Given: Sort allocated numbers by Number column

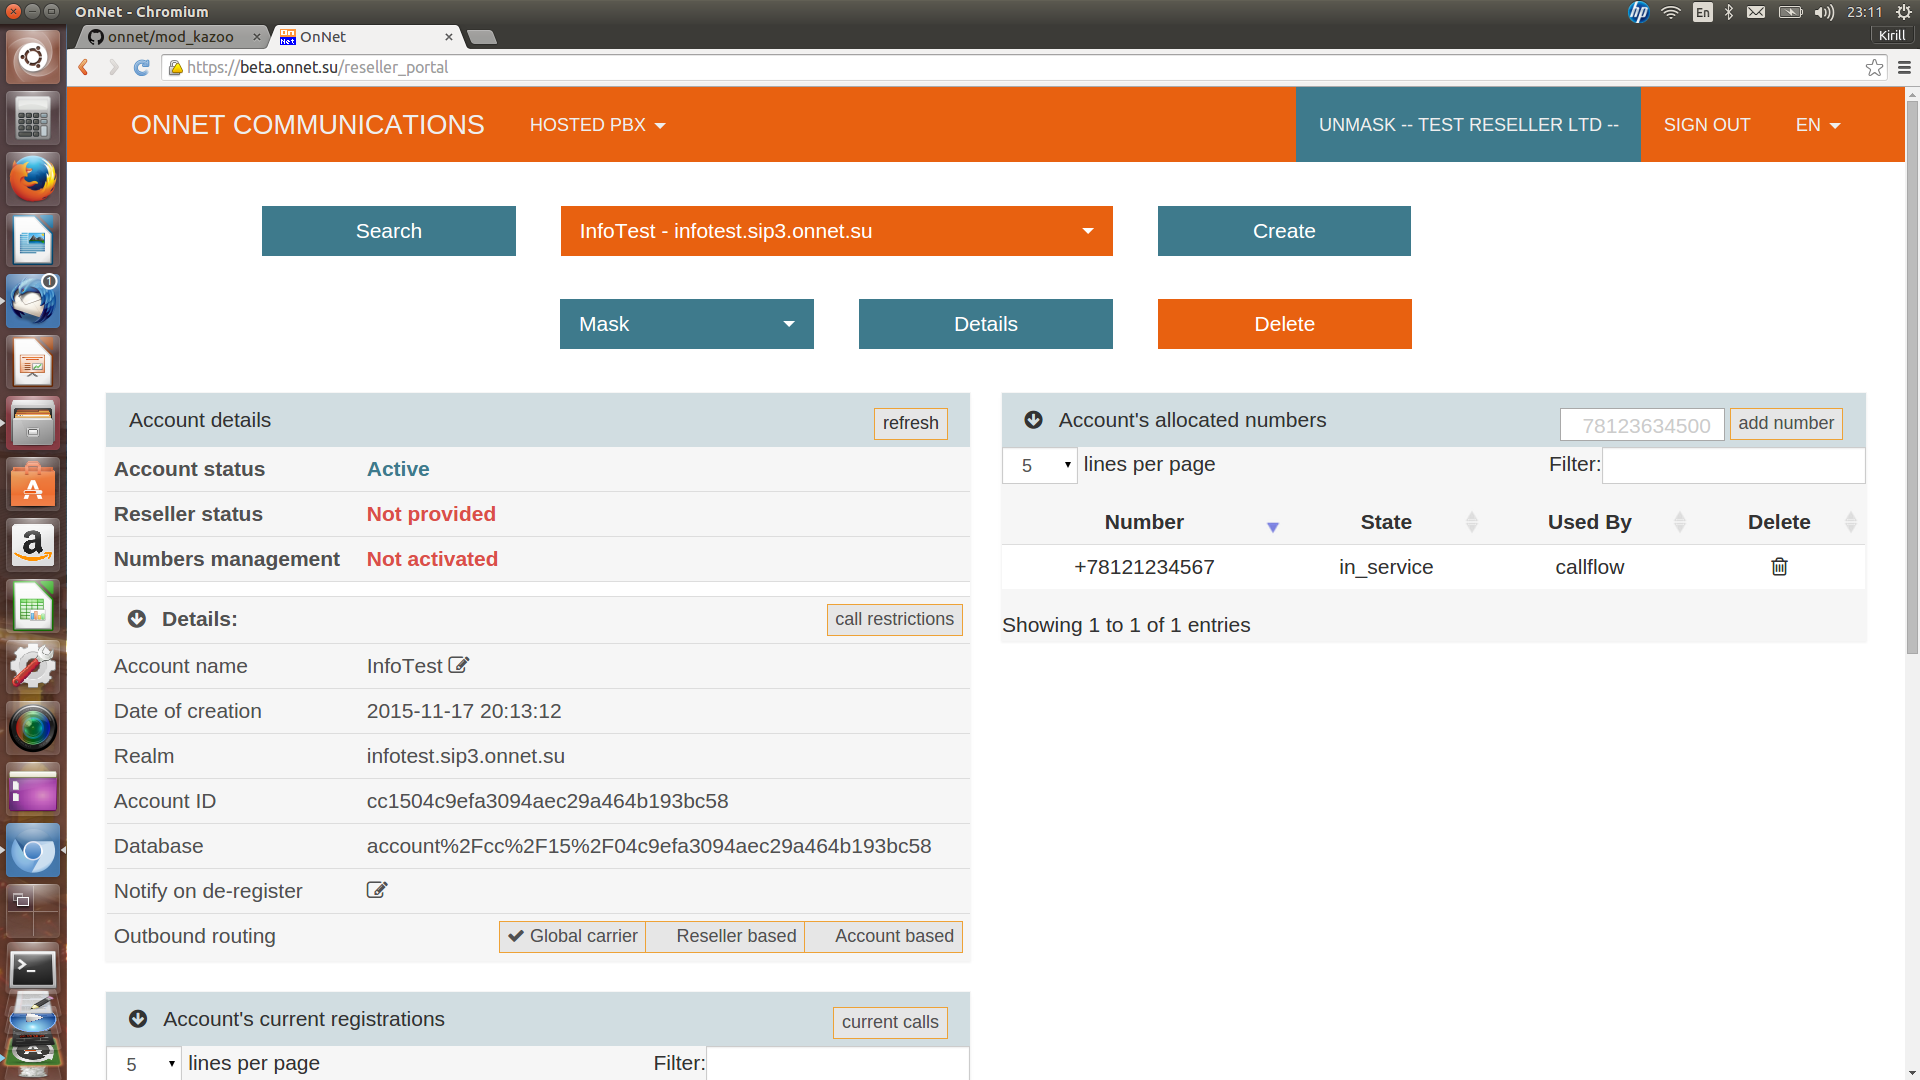Looking at the screenshot, I should point(1144,522).
